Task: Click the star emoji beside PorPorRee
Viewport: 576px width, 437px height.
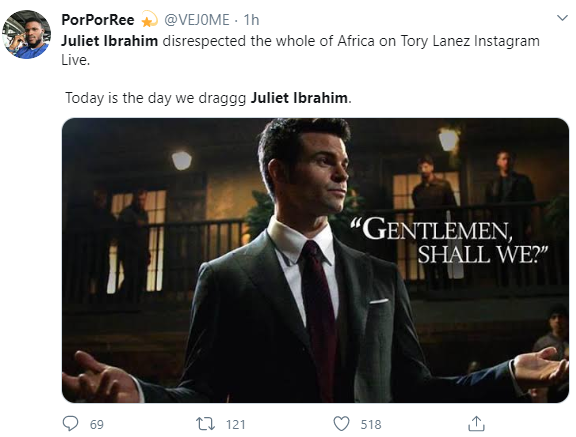Action: (149, 20)
